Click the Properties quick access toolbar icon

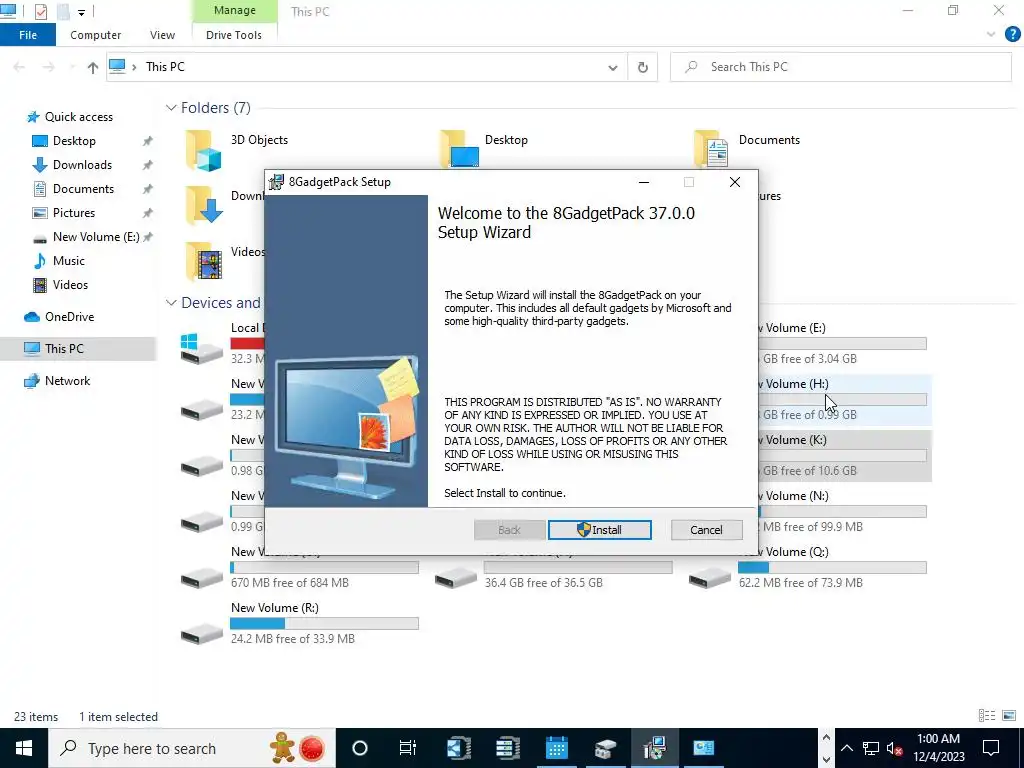41,11
